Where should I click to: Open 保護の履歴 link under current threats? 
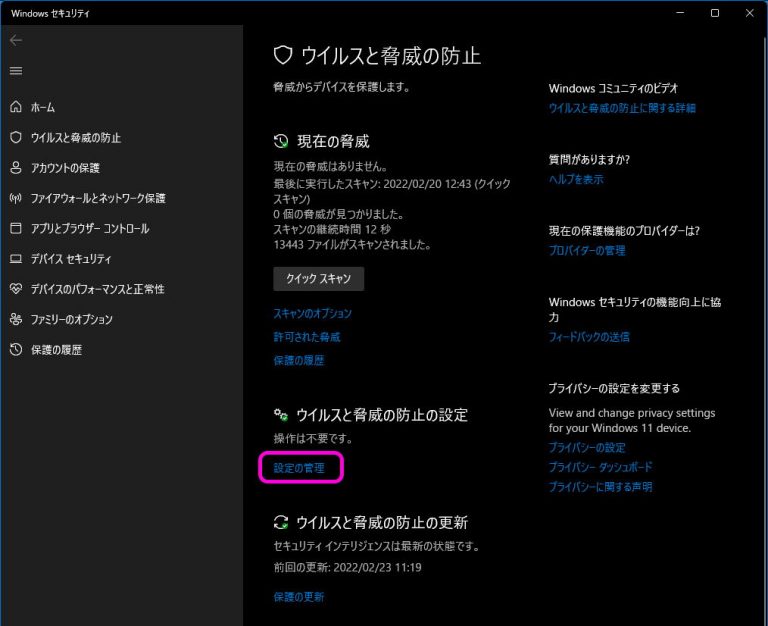299,361
